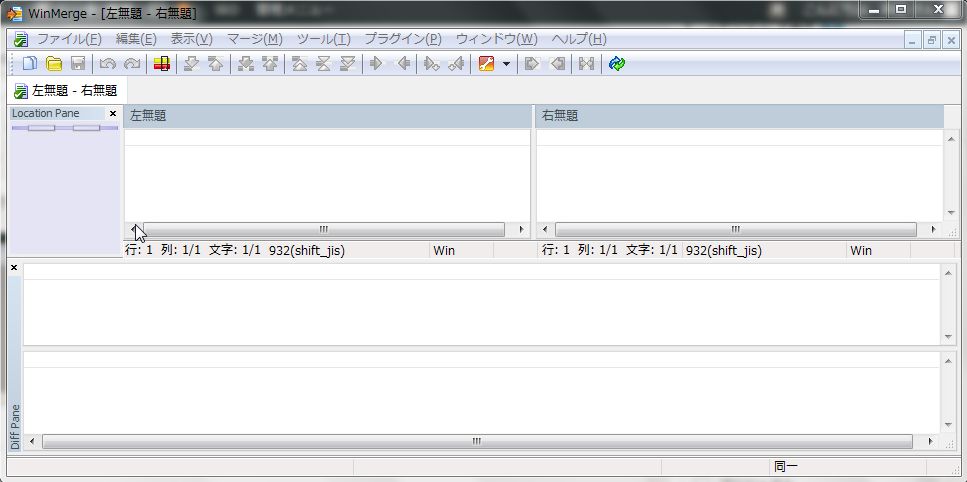Image resolution: width=967 pixels, height=482 pixels.
Task: Click left status bar Win line ending
Action: coord(444,250)
